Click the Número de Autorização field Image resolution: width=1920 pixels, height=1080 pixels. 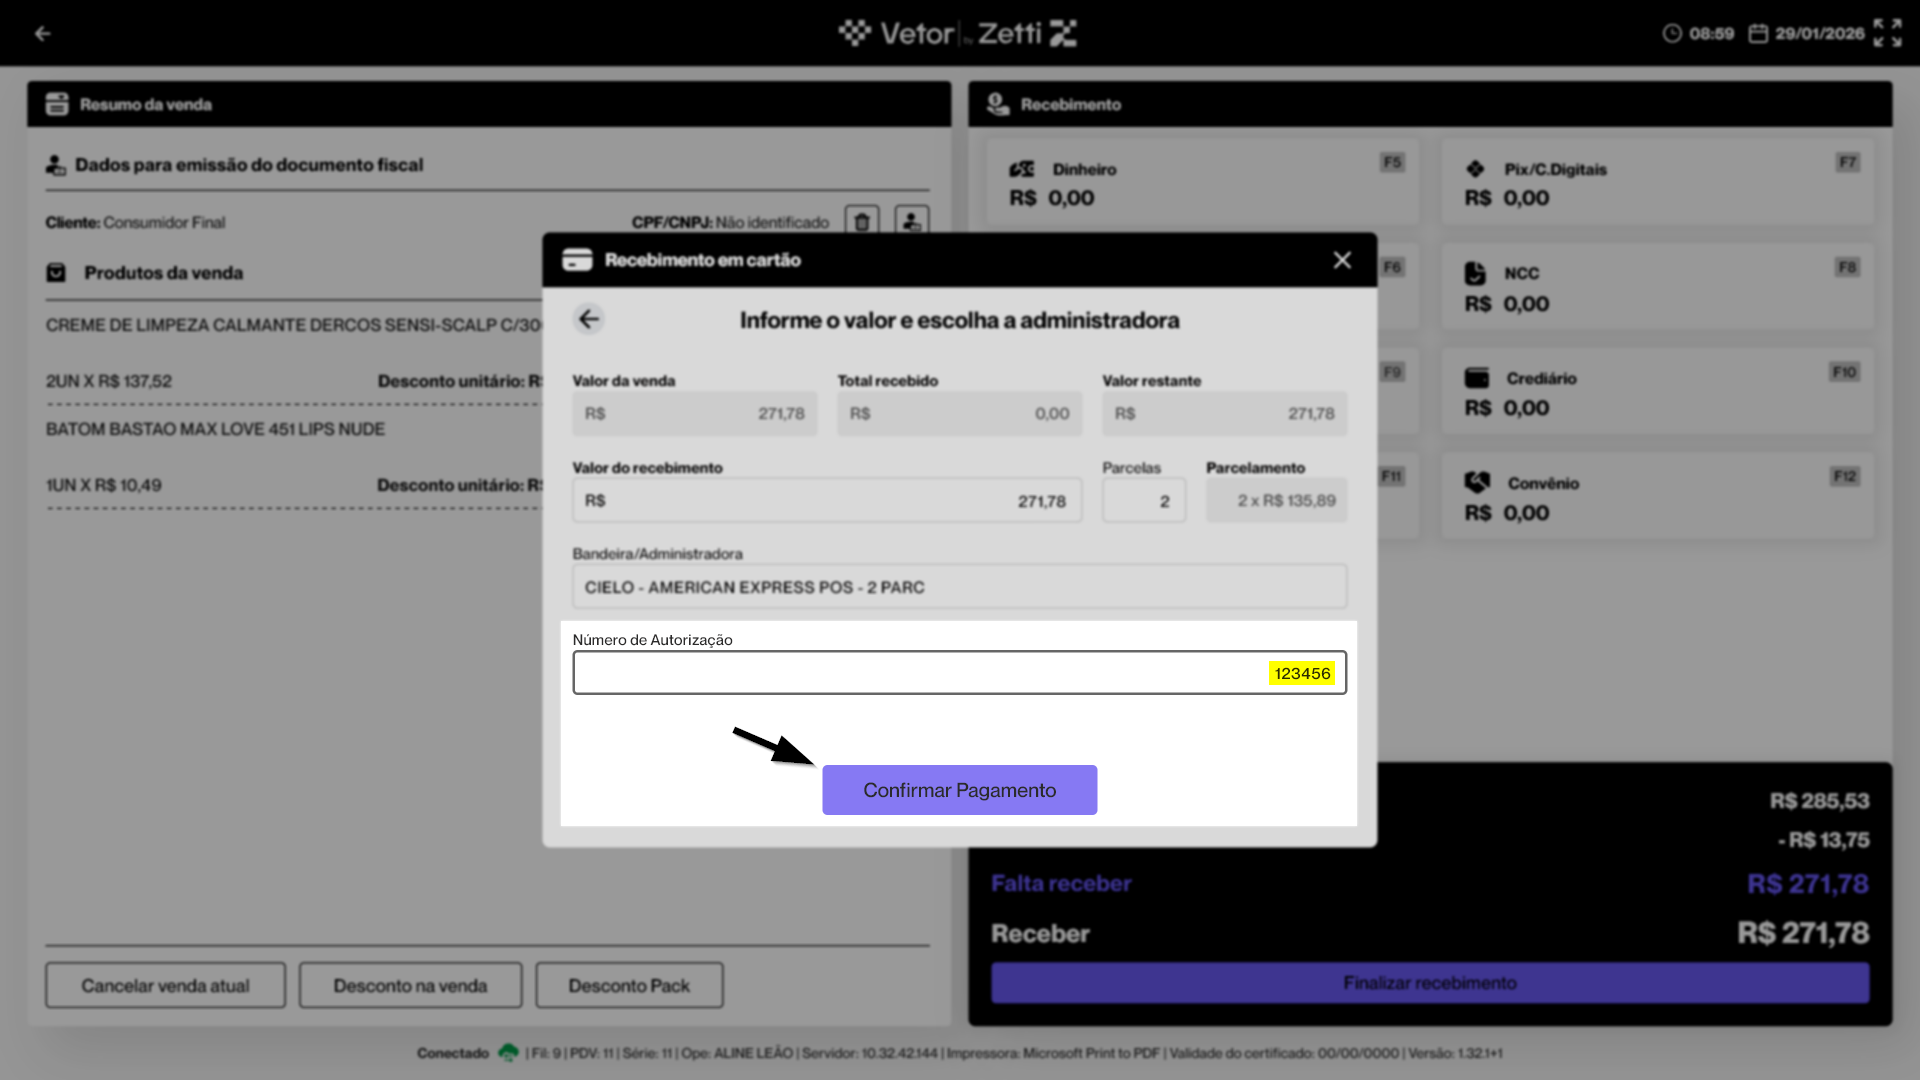click(959, 673)
